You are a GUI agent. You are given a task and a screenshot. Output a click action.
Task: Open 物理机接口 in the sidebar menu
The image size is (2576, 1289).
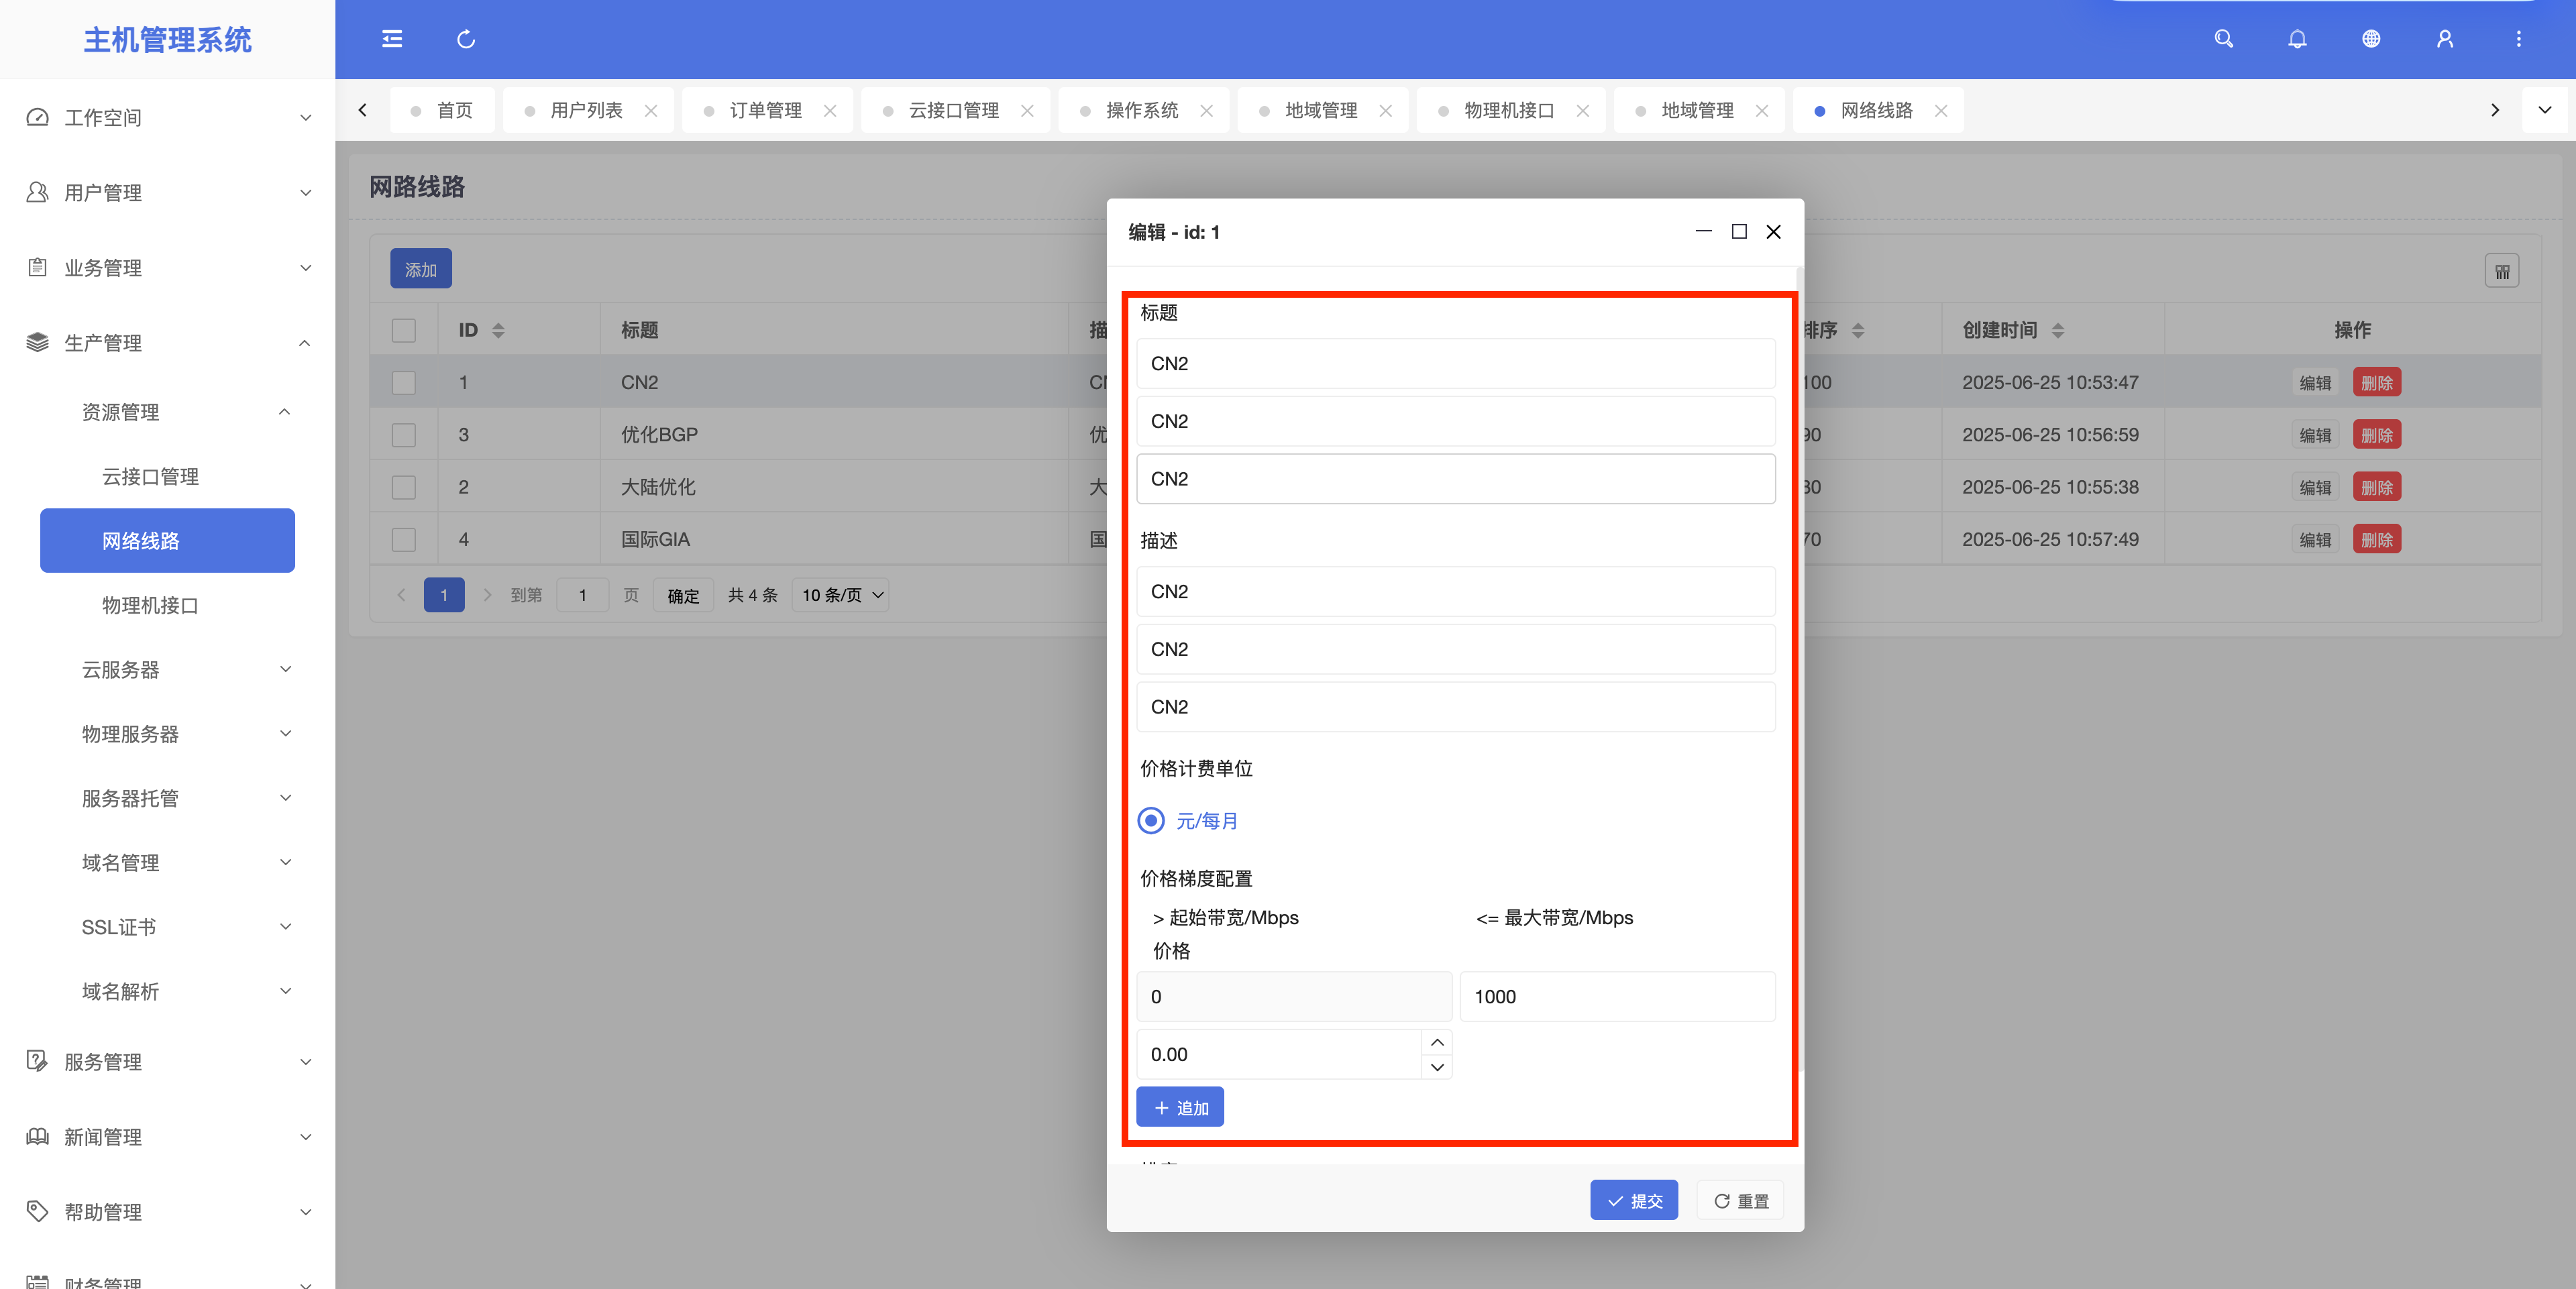click(150, 605)
